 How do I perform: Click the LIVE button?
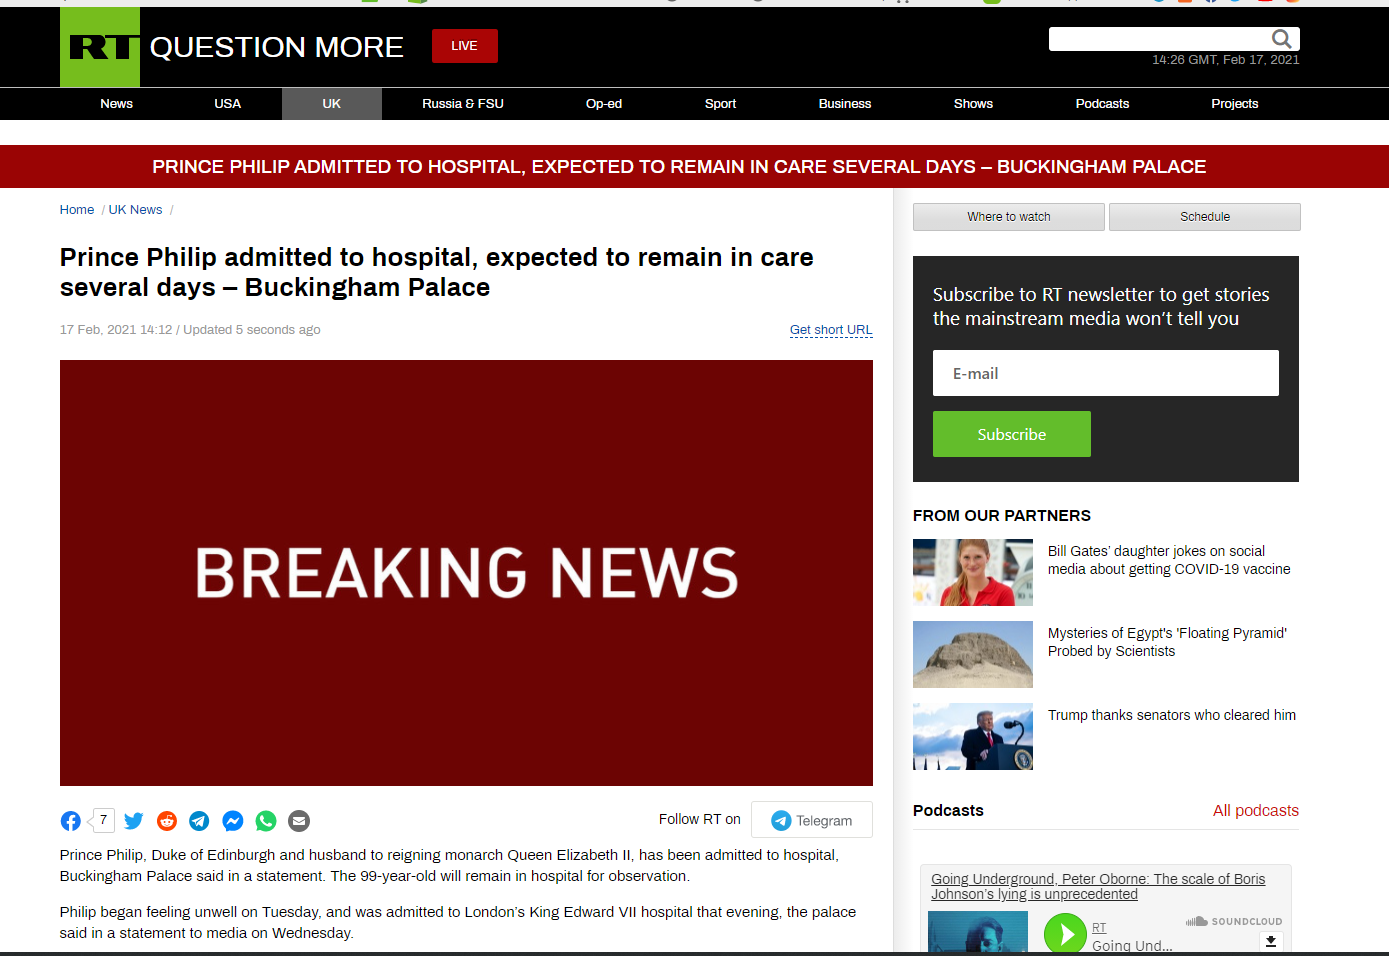[465, 46]
